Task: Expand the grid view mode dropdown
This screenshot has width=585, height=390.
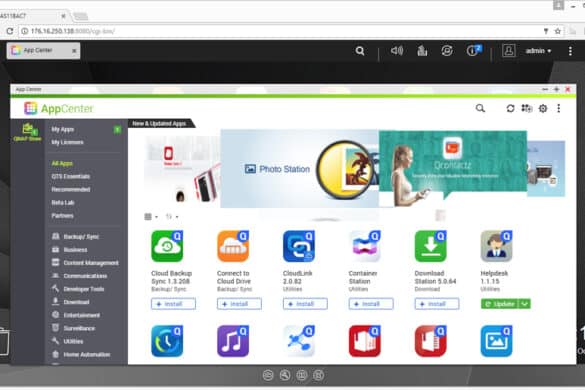Action: click(151, 216)
